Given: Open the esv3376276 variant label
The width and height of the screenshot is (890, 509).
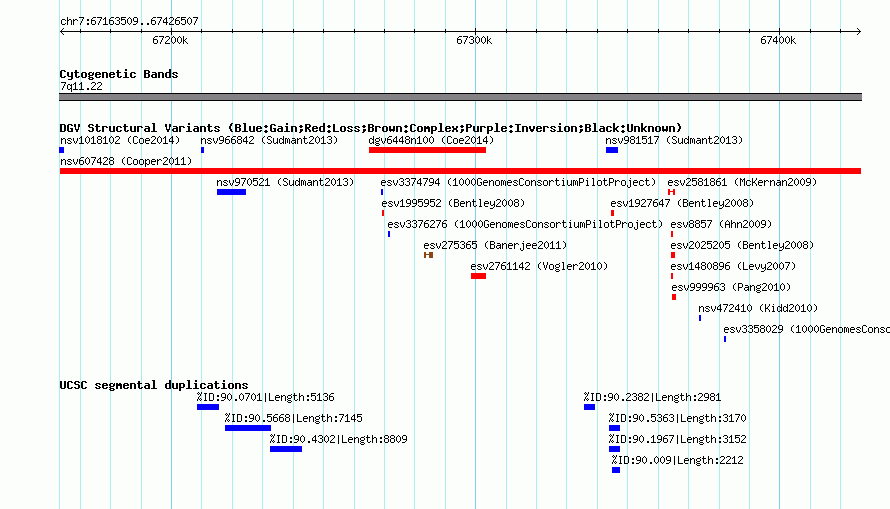Looking at the screenshot, I should [525, 224].
